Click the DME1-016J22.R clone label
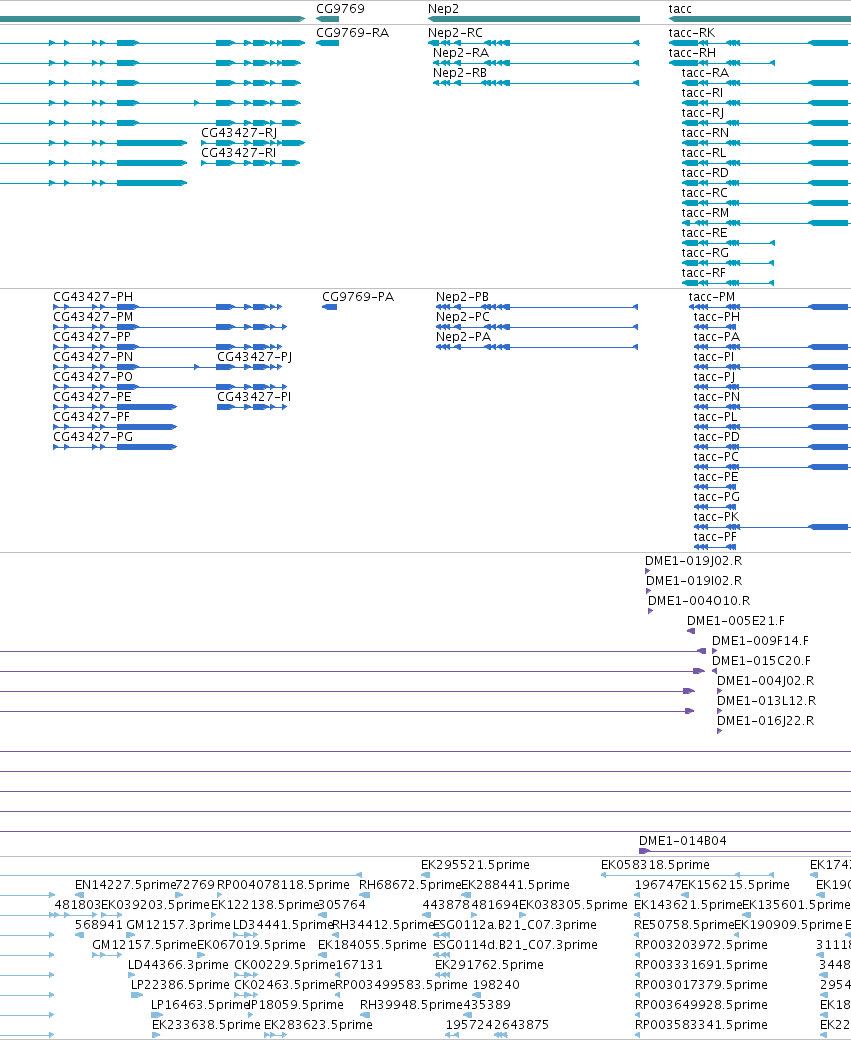Screen dimensions: 851x1040 (765, 720)
